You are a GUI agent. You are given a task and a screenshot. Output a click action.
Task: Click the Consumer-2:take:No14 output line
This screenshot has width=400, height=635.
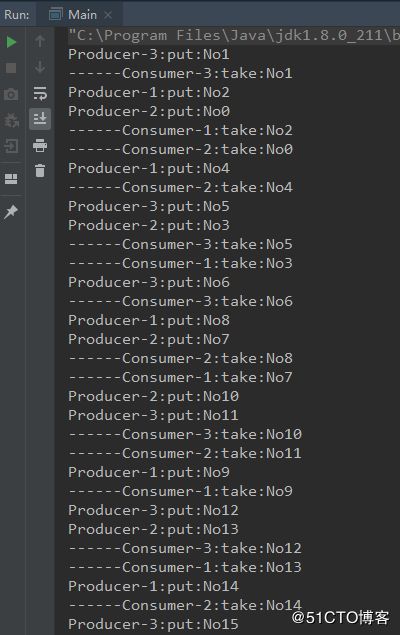185,605
